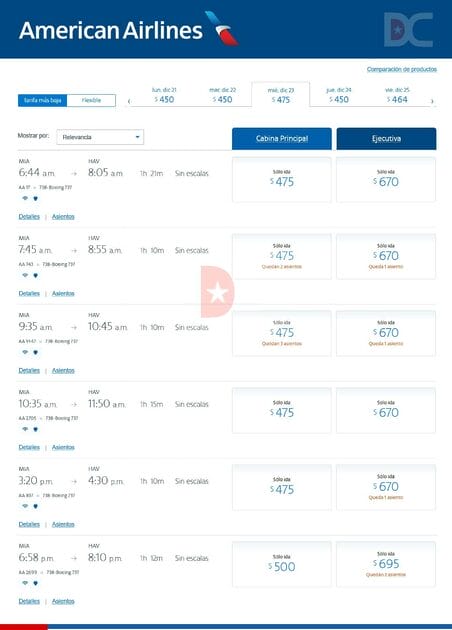This screenshot has width=452, height=630.
Task: Click the DC star watermark logo
Action: click(408, 30)
